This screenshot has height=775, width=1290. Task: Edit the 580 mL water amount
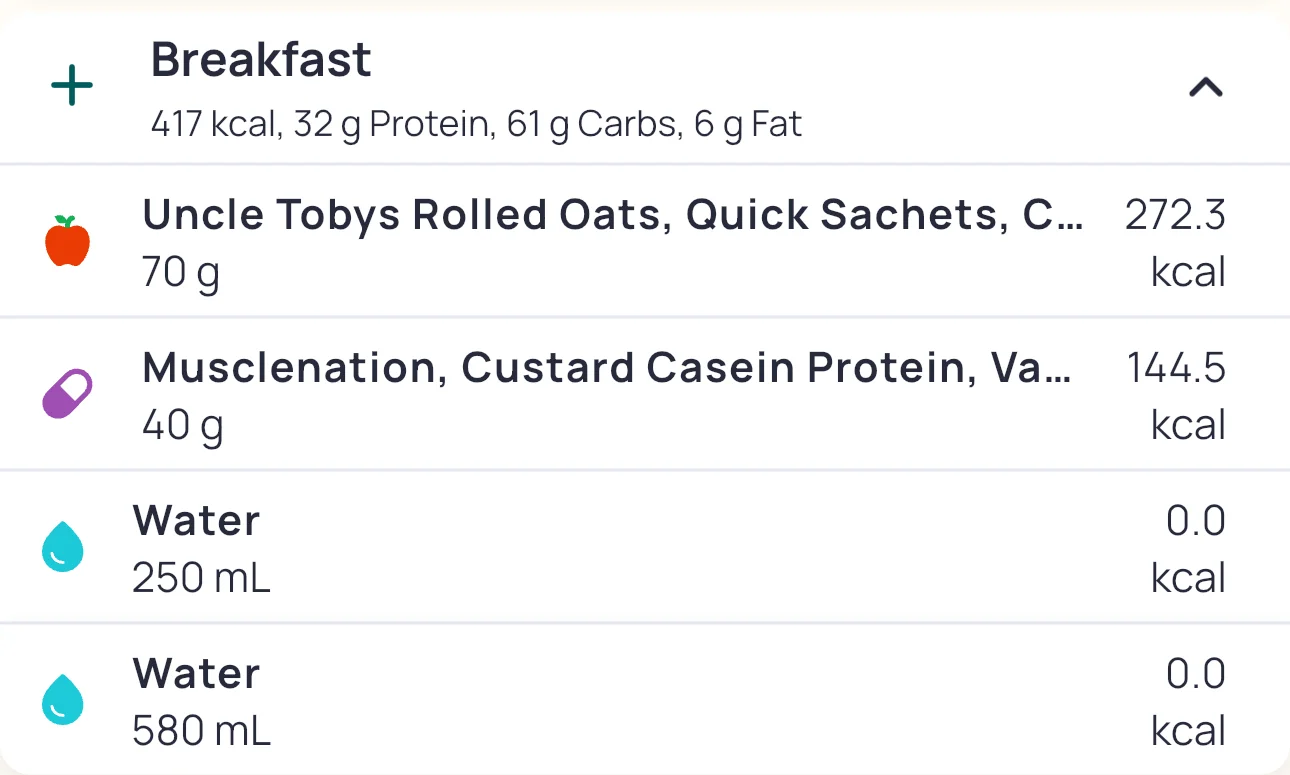tap(201, 731)
